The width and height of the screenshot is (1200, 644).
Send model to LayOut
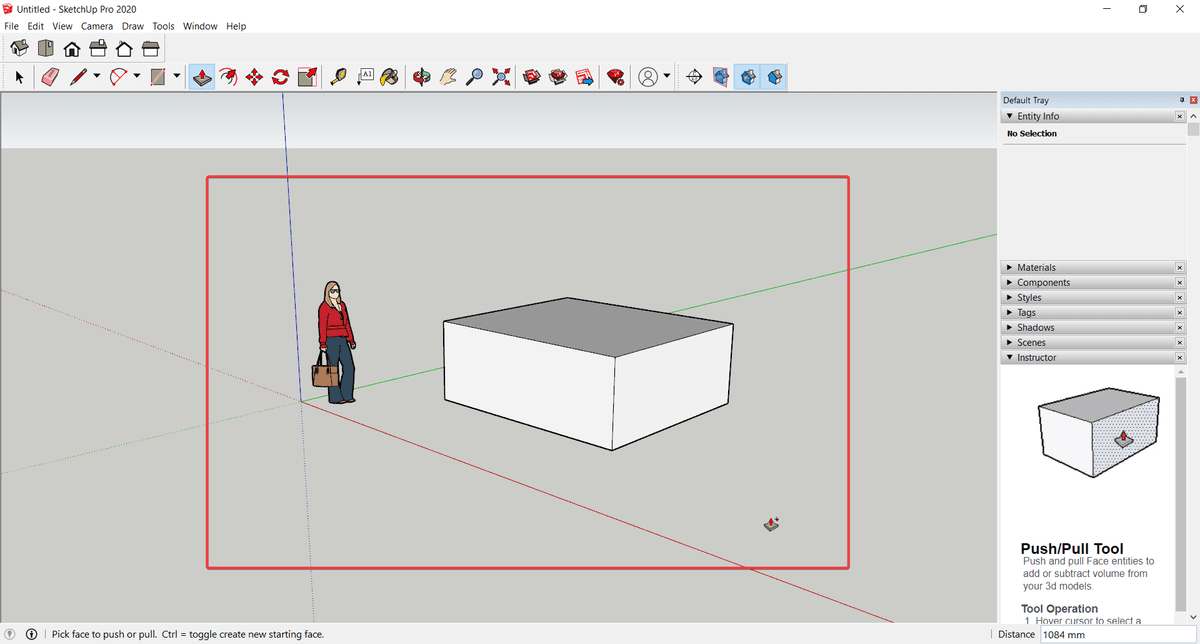pyautogui.click(x=585, y=77)
